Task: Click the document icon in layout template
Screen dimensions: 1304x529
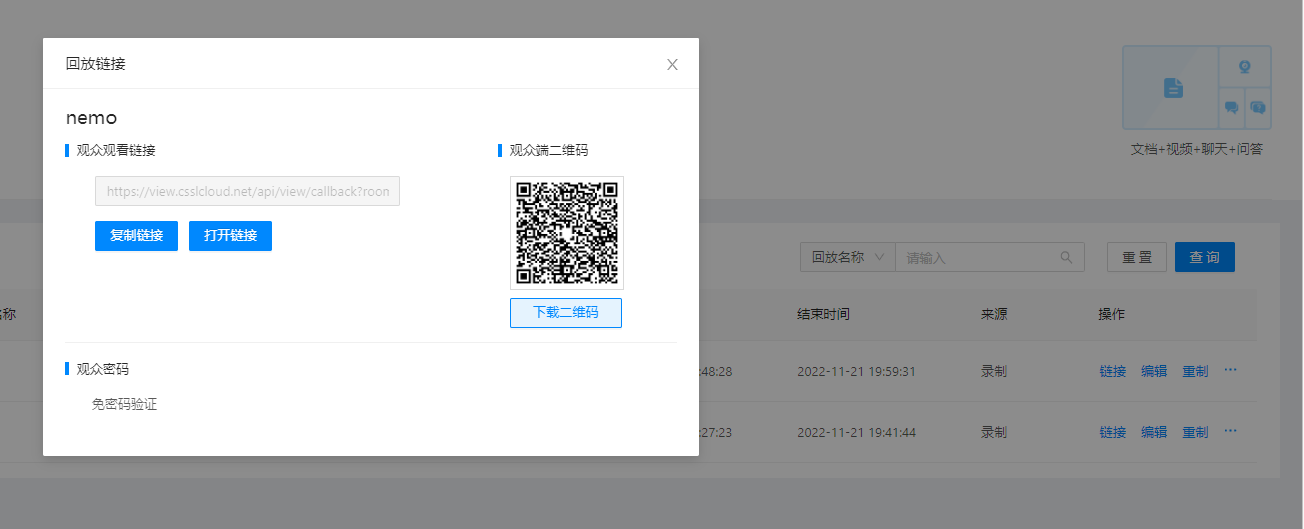Action: coord(1173,88)
